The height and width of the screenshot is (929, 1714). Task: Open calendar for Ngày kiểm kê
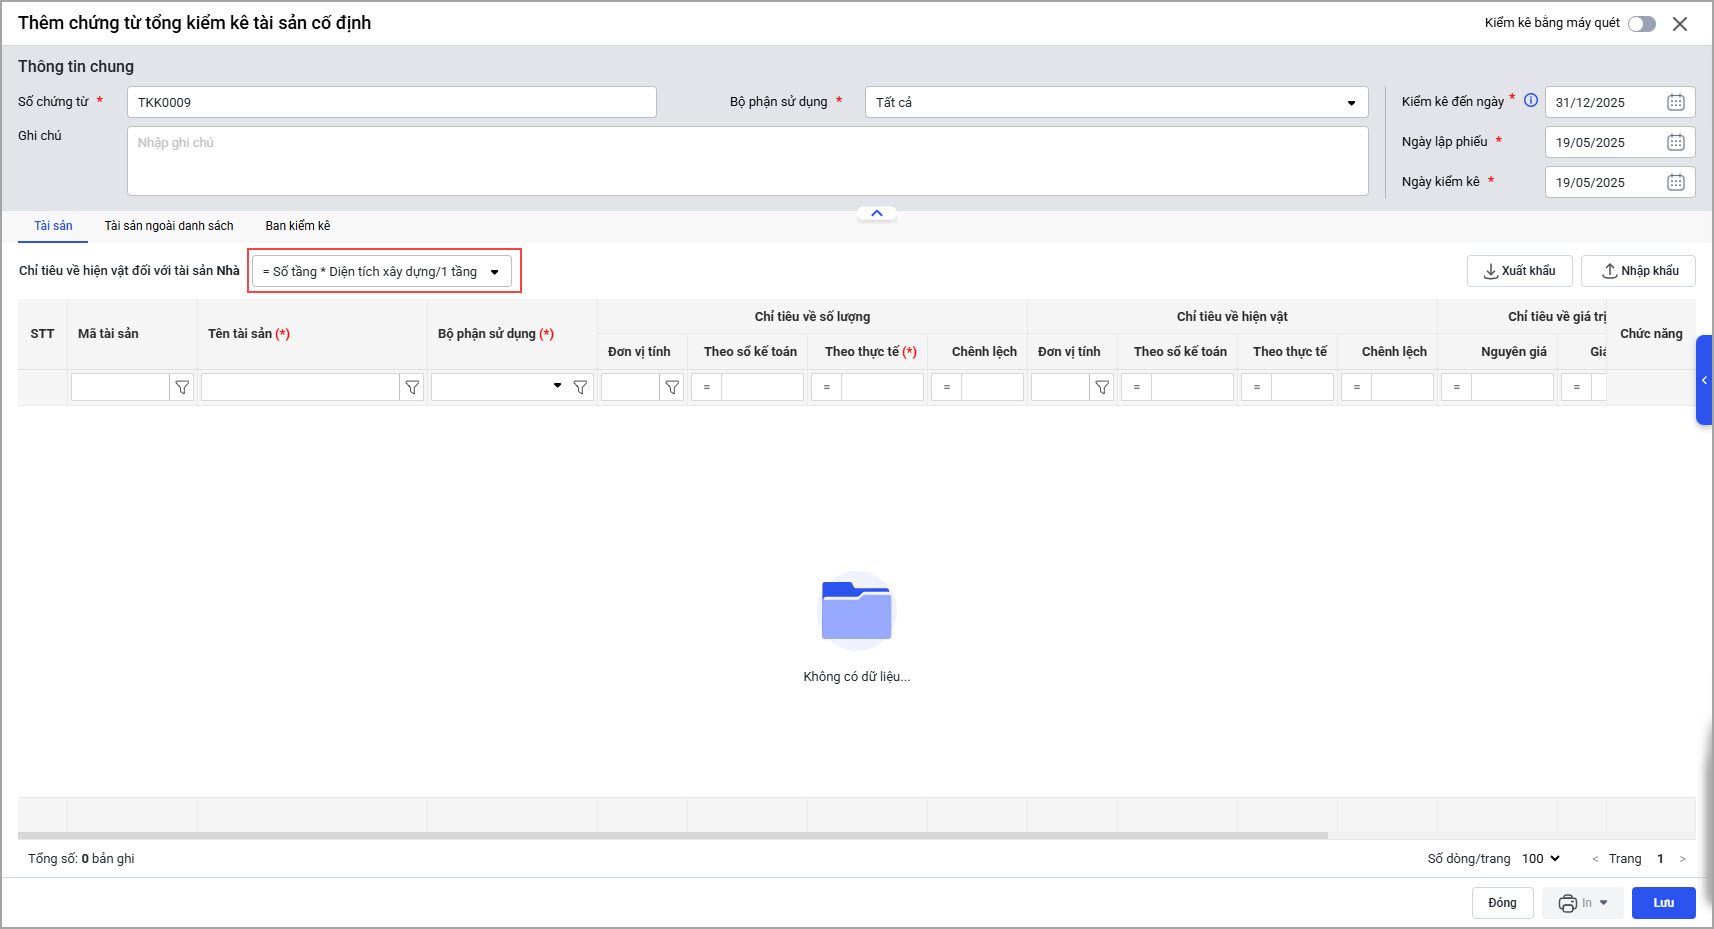(x=1675, y=182)
